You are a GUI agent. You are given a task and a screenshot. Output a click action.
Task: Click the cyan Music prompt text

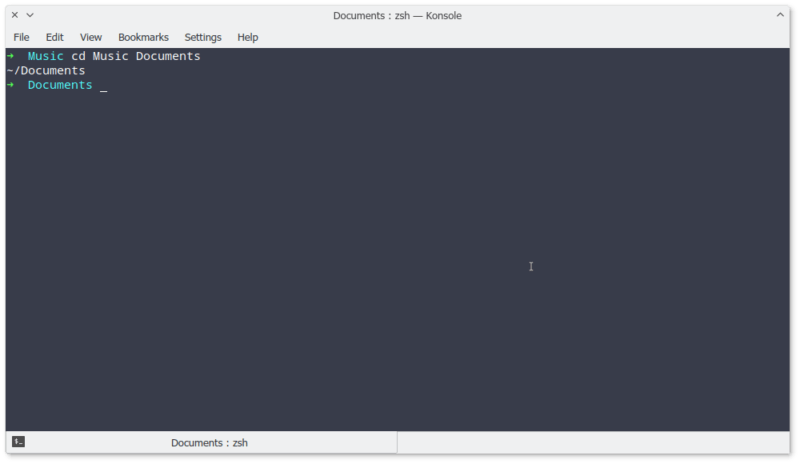point(45,56)
